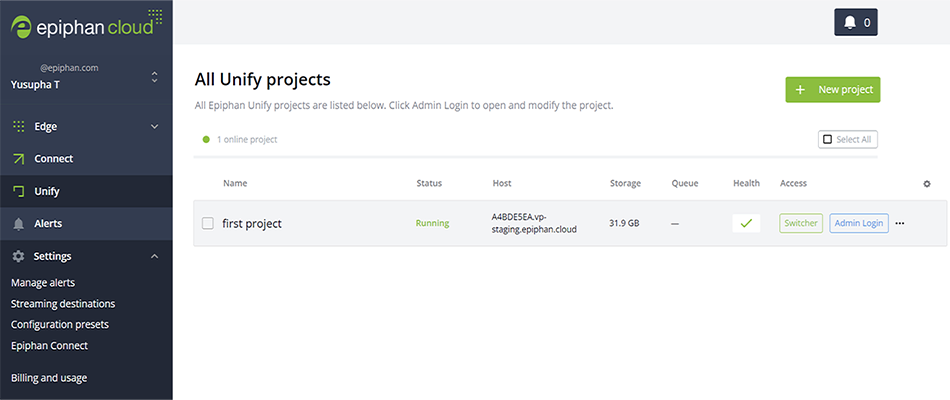
Task: Tick the checkbox for first project
Action: (208, 224)
